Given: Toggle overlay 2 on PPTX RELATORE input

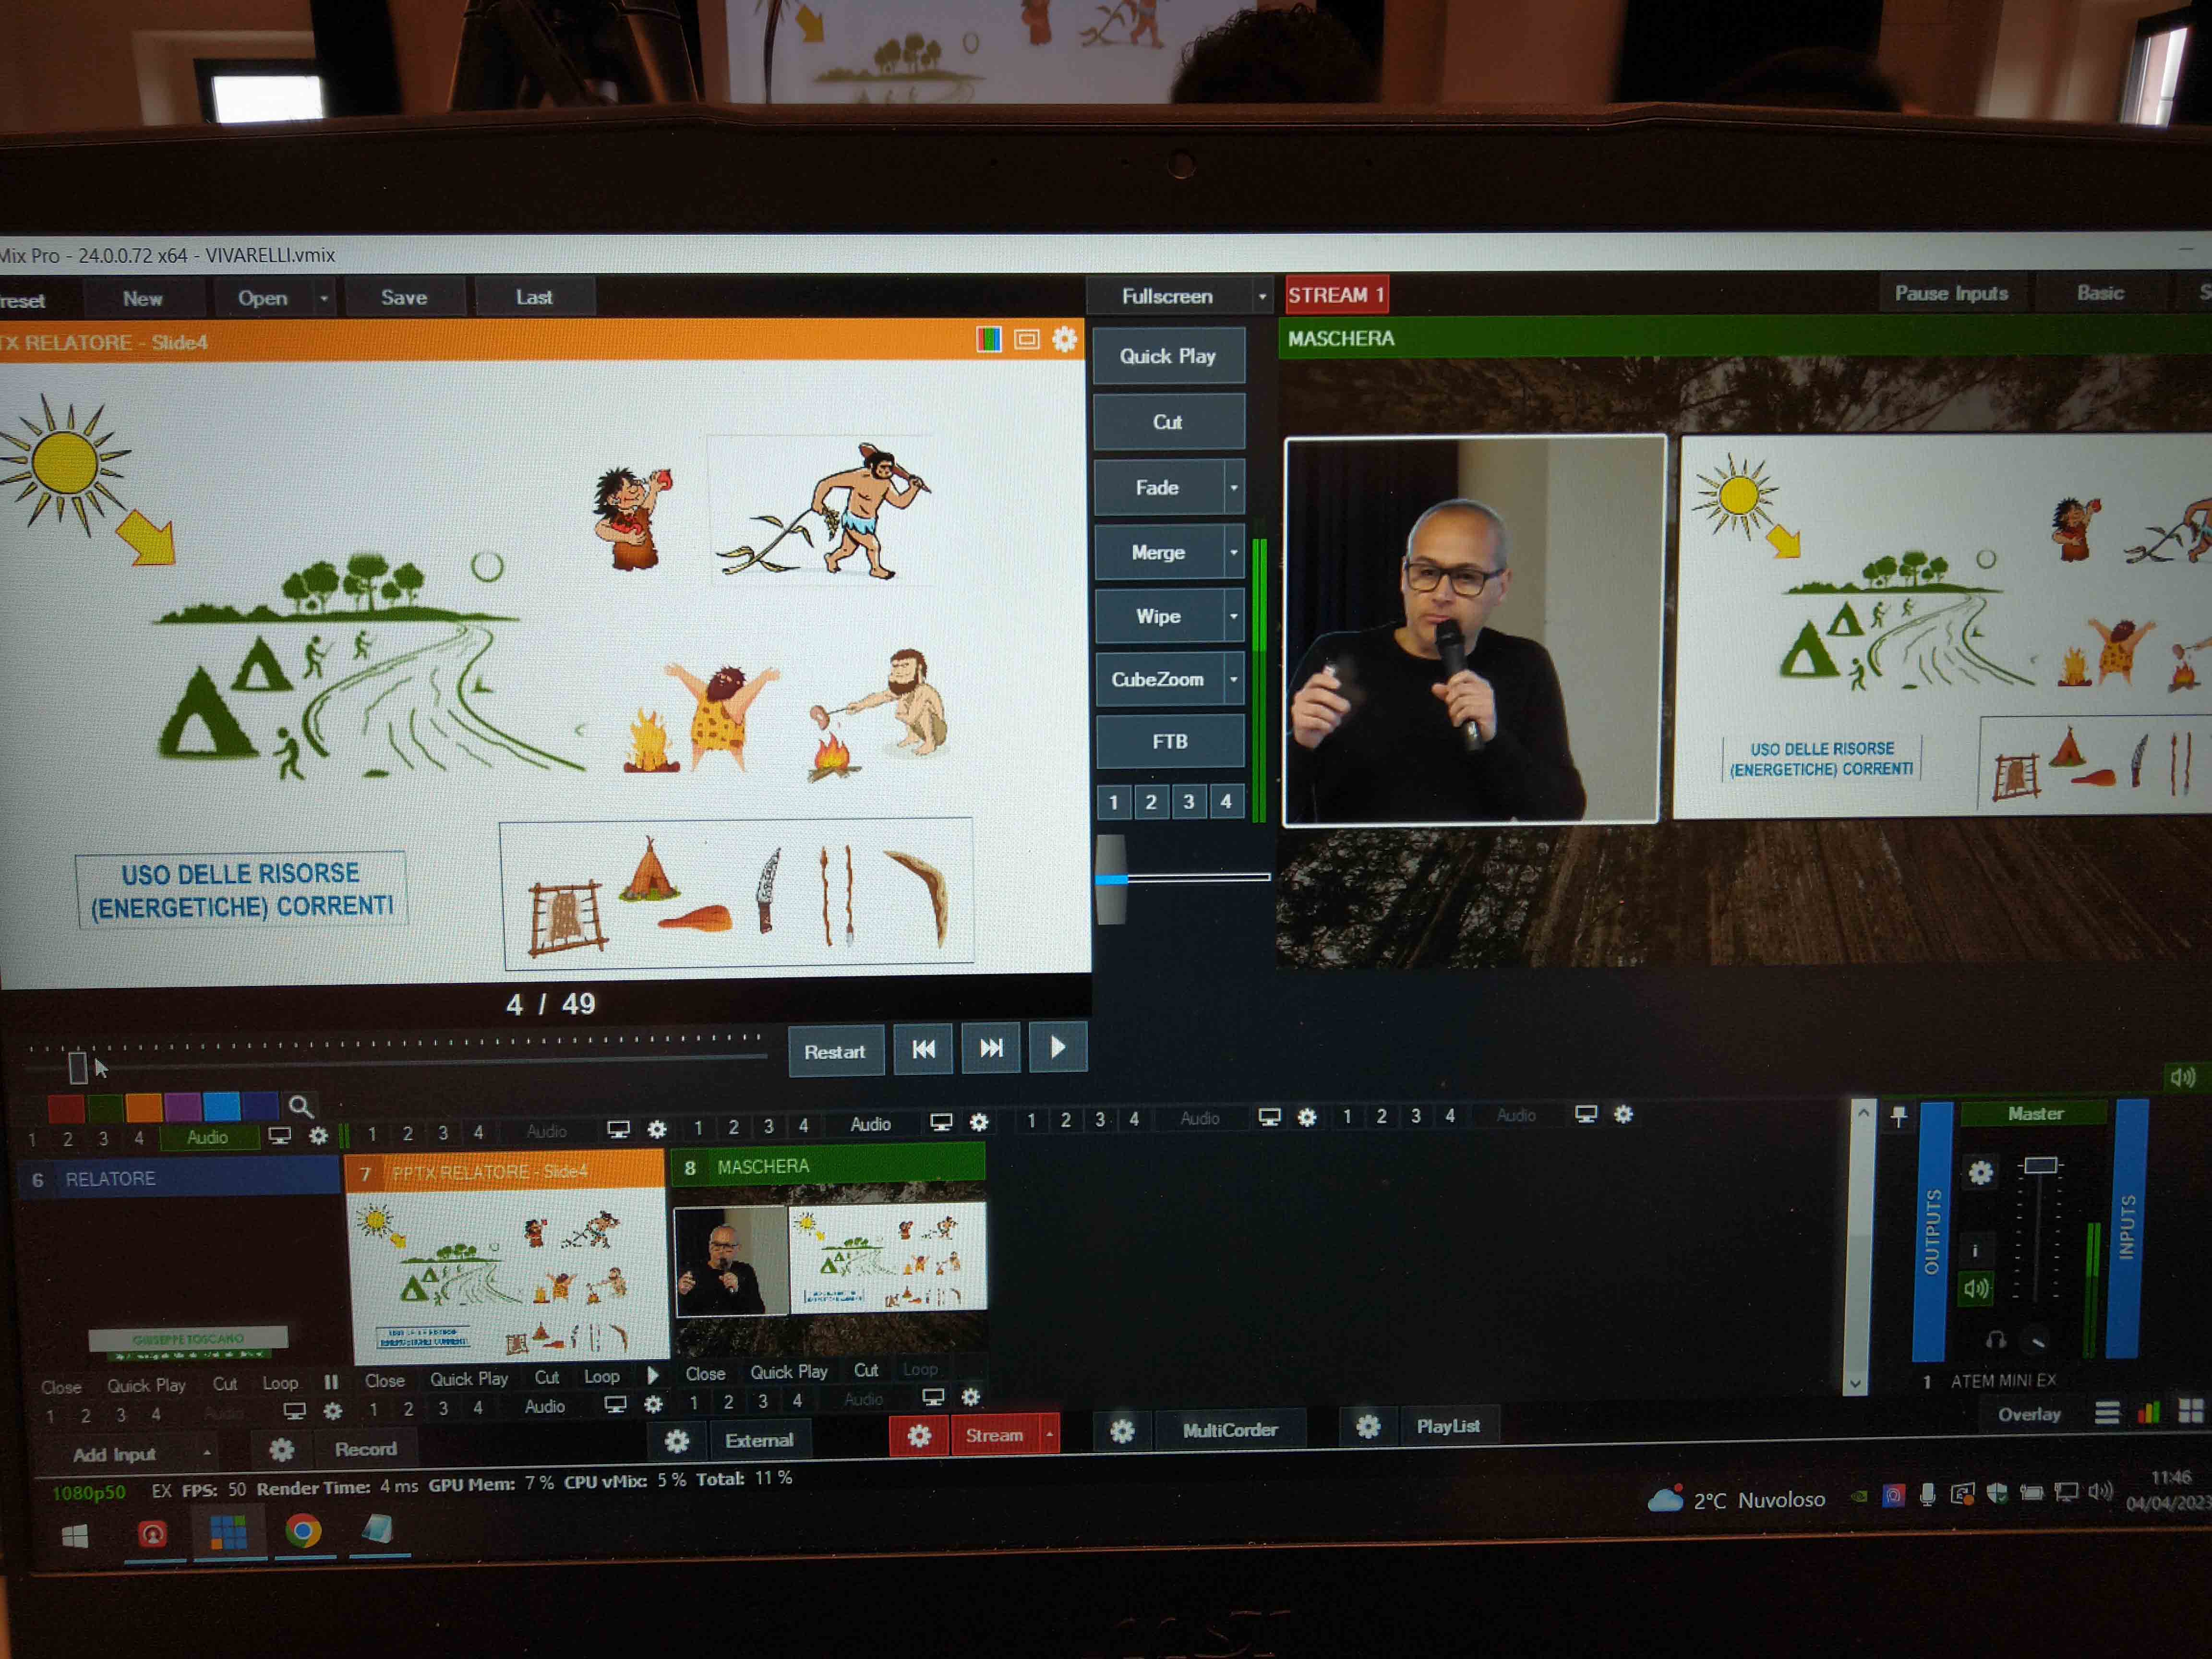Looking at the screenshot, I should 408,1408.
